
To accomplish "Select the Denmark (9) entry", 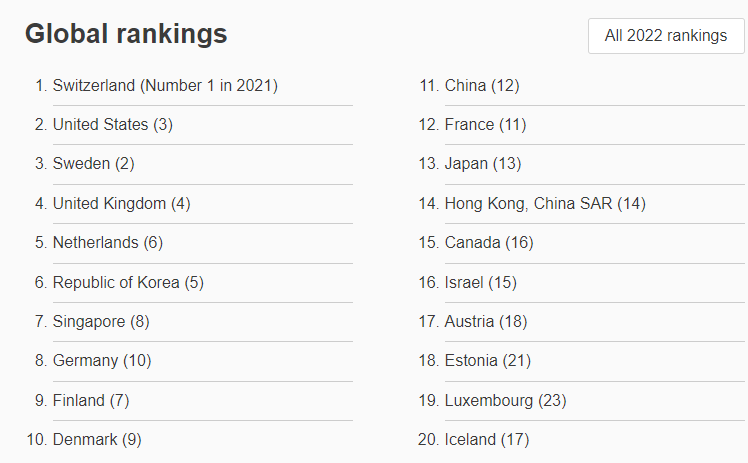I will click(x=97, y=440).
